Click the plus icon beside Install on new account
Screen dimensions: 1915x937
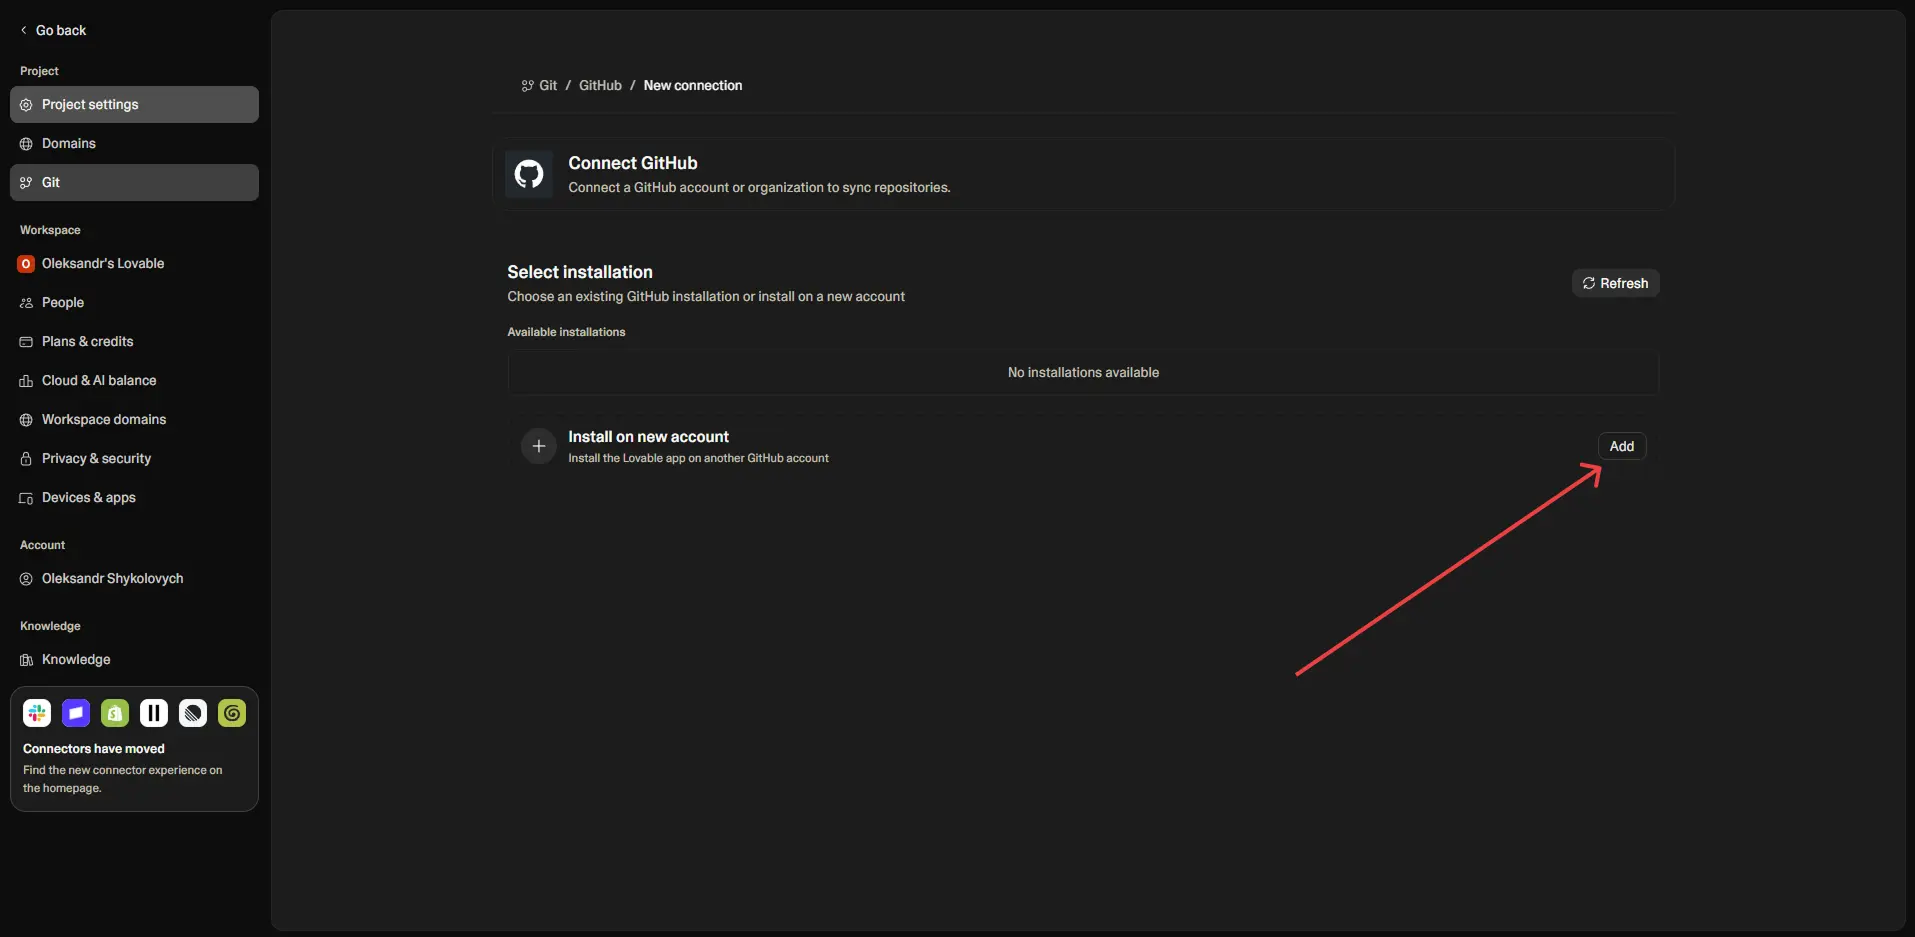coord(538,446)
